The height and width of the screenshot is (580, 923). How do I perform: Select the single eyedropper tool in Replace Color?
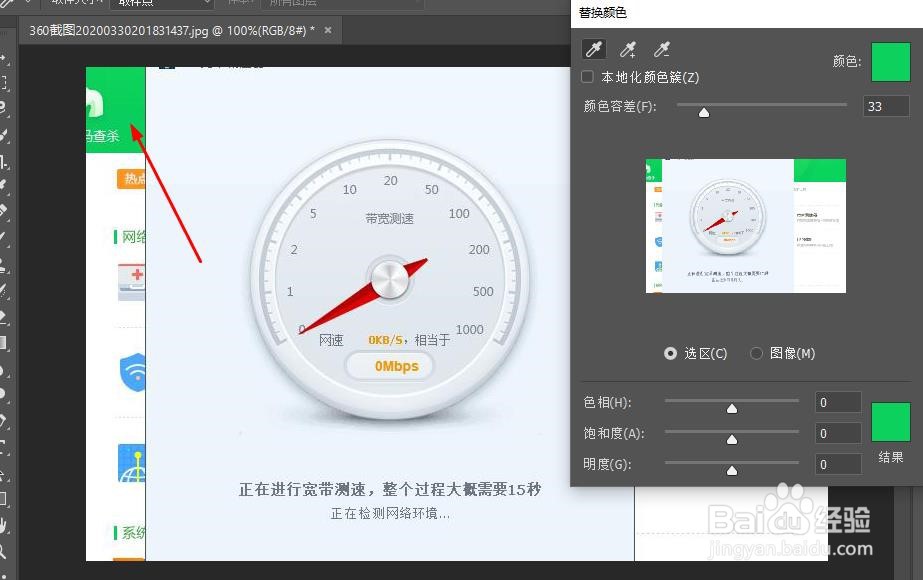point(594,47)
